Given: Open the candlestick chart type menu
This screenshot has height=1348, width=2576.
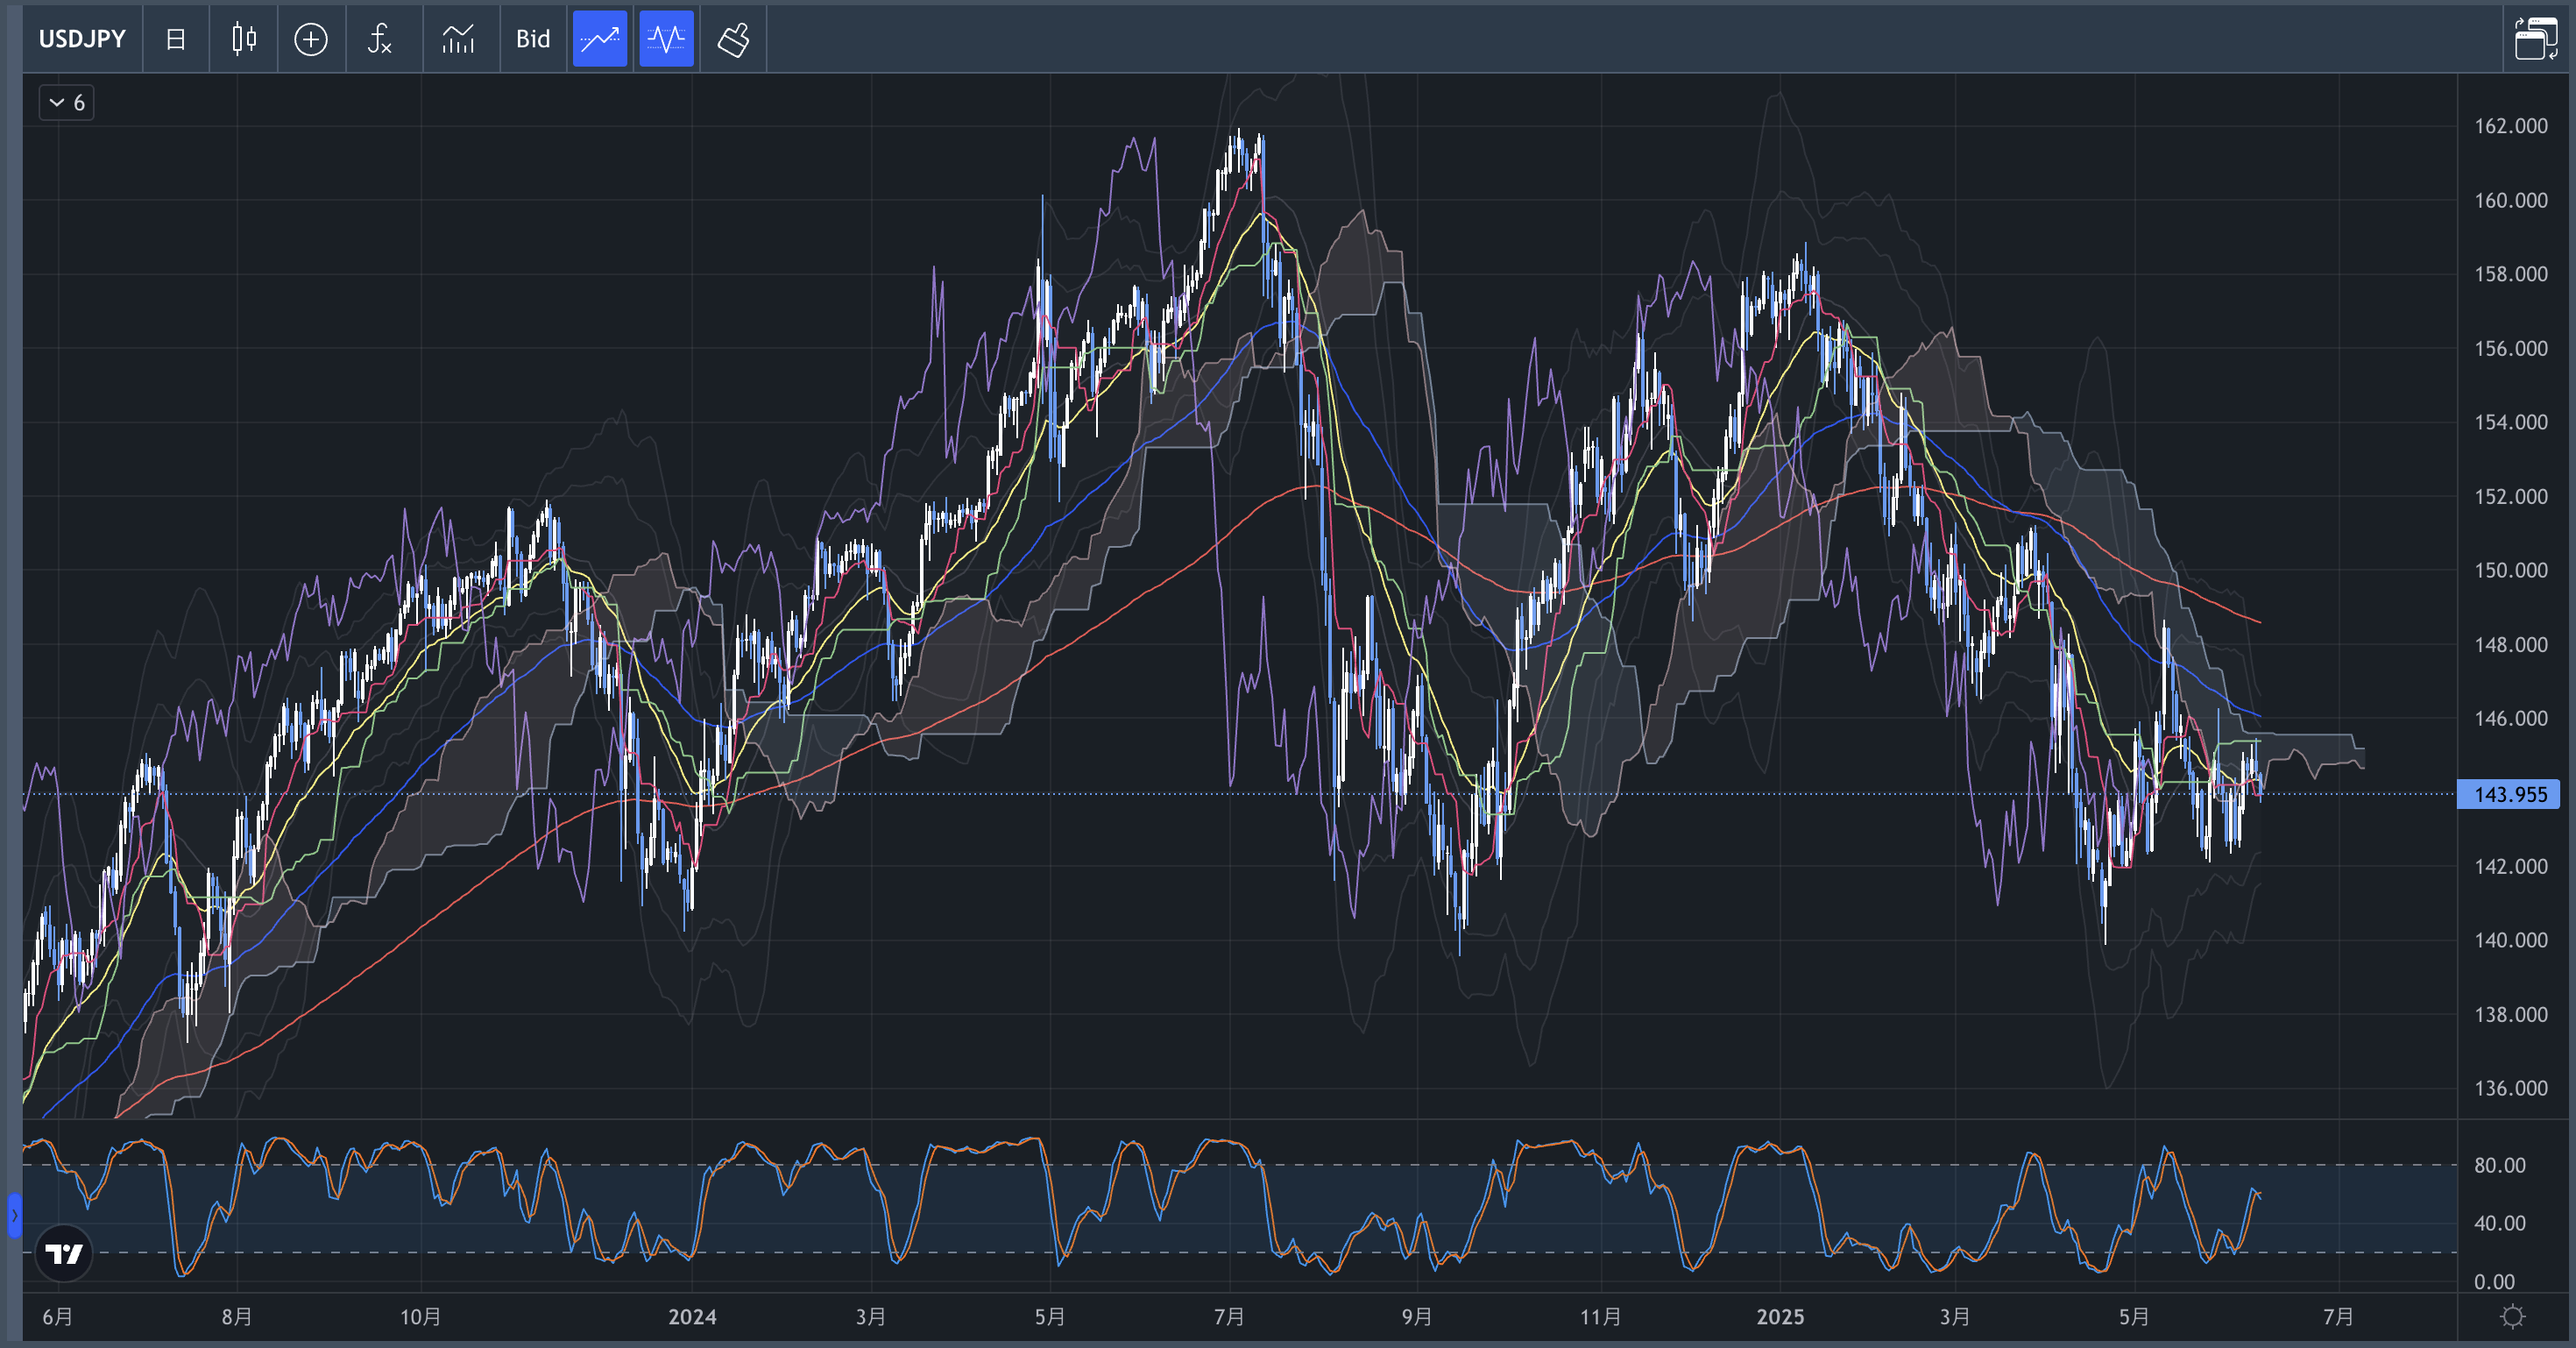Looking at the screenshot, I should point(244,39).
